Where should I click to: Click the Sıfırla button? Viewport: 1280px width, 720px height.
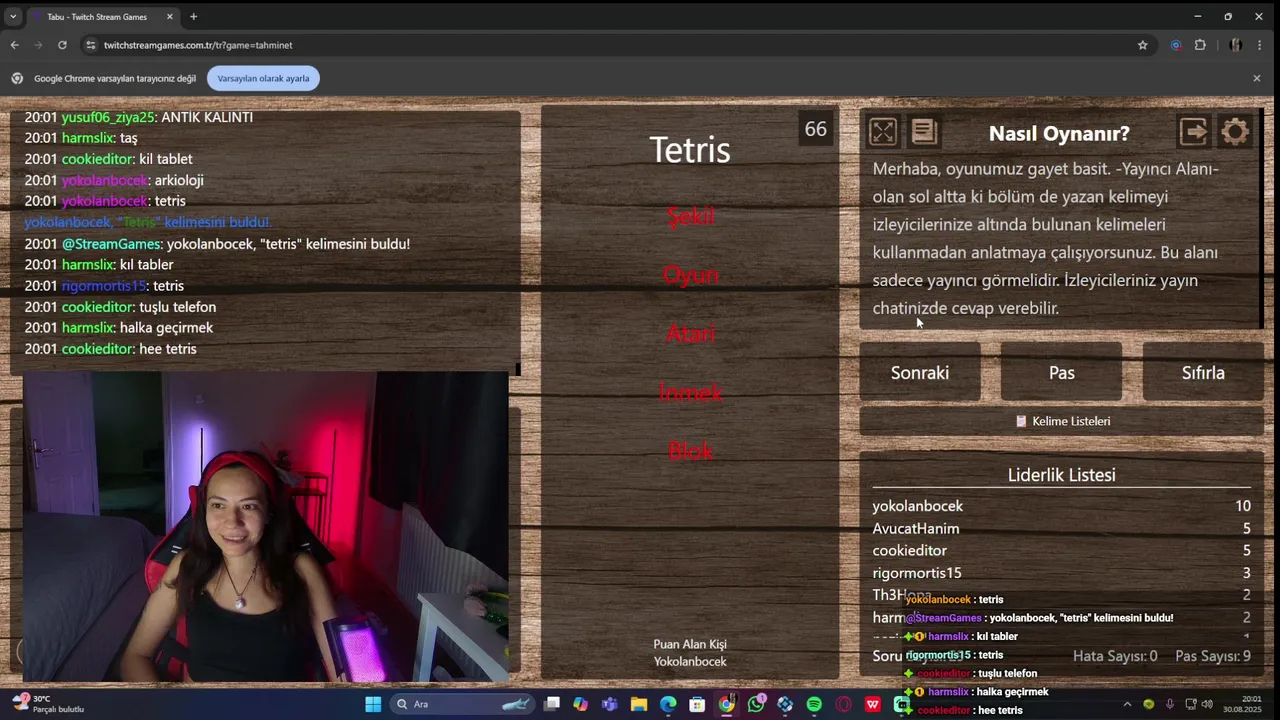click(x=1203, y=373)
